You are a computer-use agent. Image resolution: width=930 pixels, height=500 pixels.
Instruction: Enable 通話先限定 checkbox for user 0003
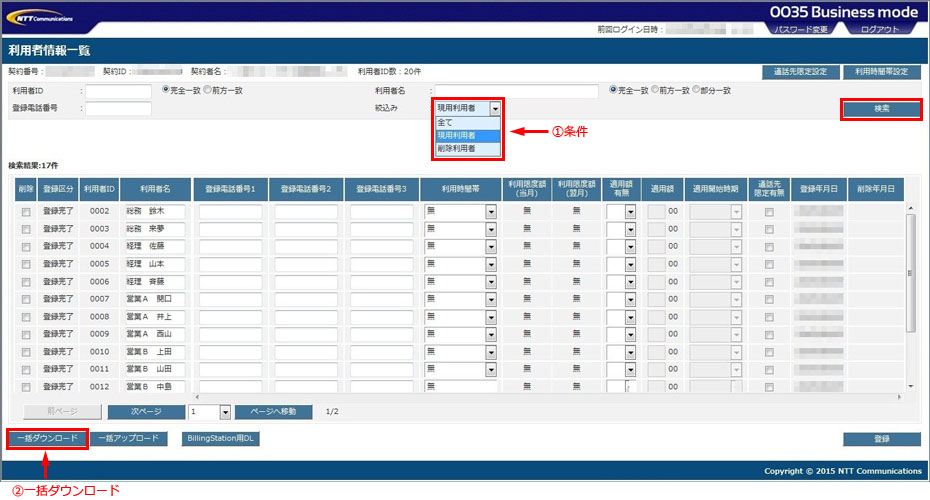coord(768,229)
